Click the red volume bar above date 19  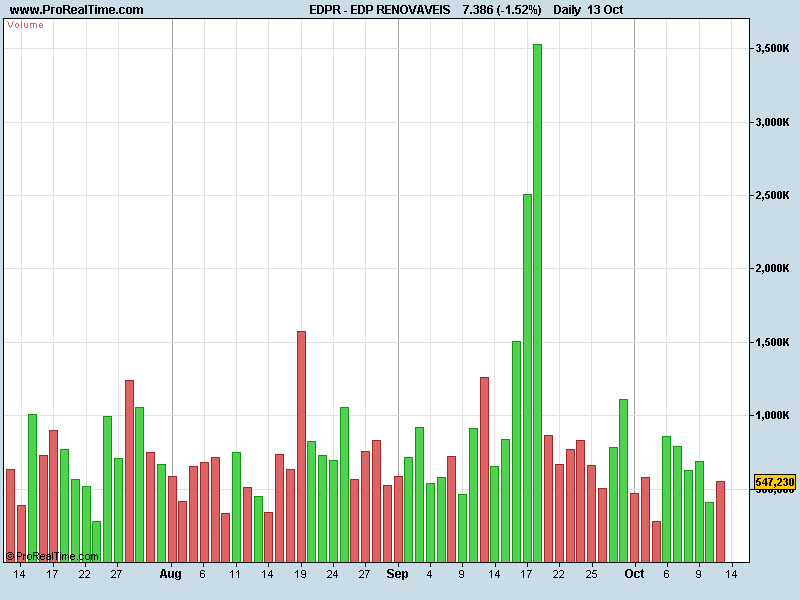(301, 446)
